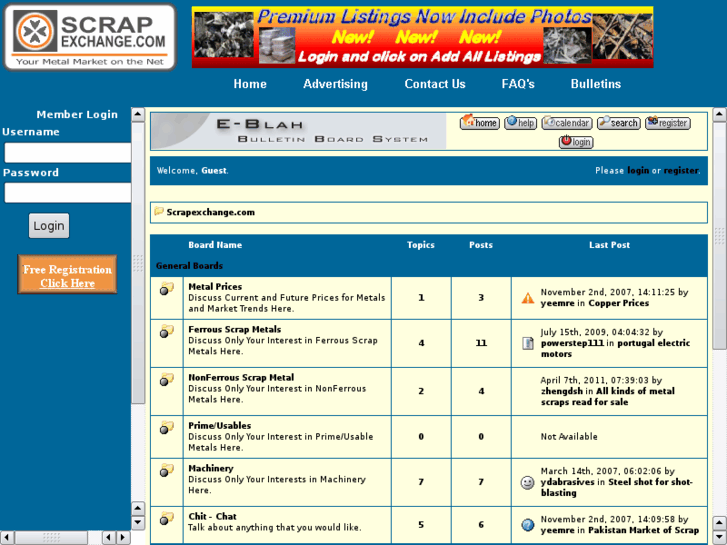Open ydabrasives user profile link
The width and height of the screenshot is (727, 545).
coord(568,482)
